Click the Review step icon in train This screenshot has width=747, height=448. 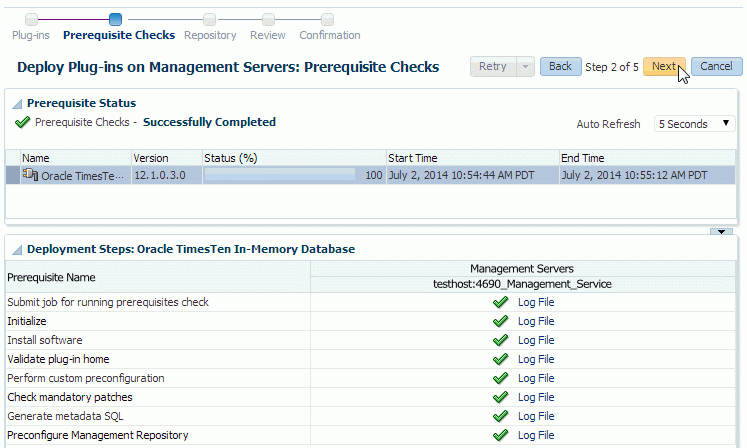pos(268,19)
